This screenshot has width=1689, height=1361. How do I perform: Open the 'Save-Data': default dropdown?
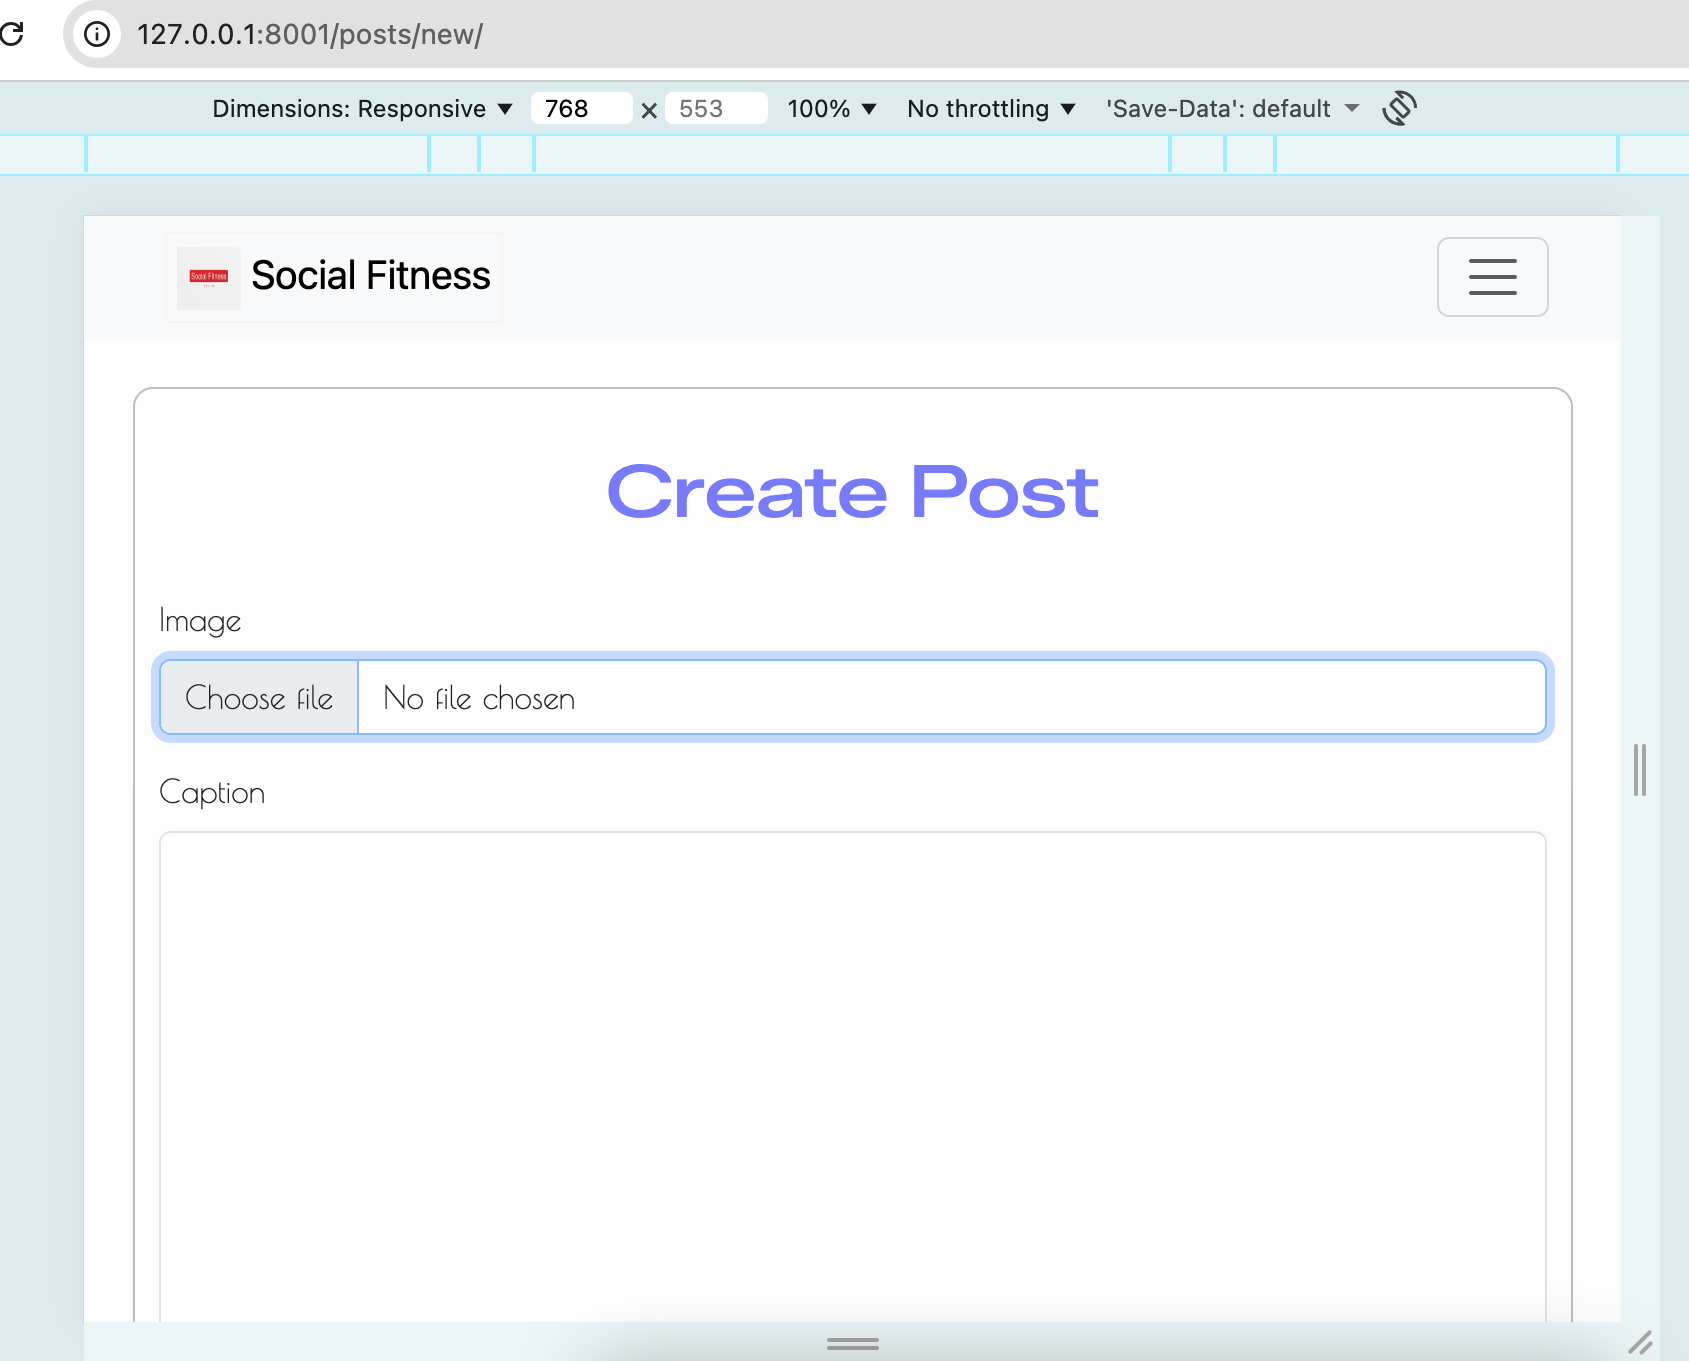coord(1232,108)
